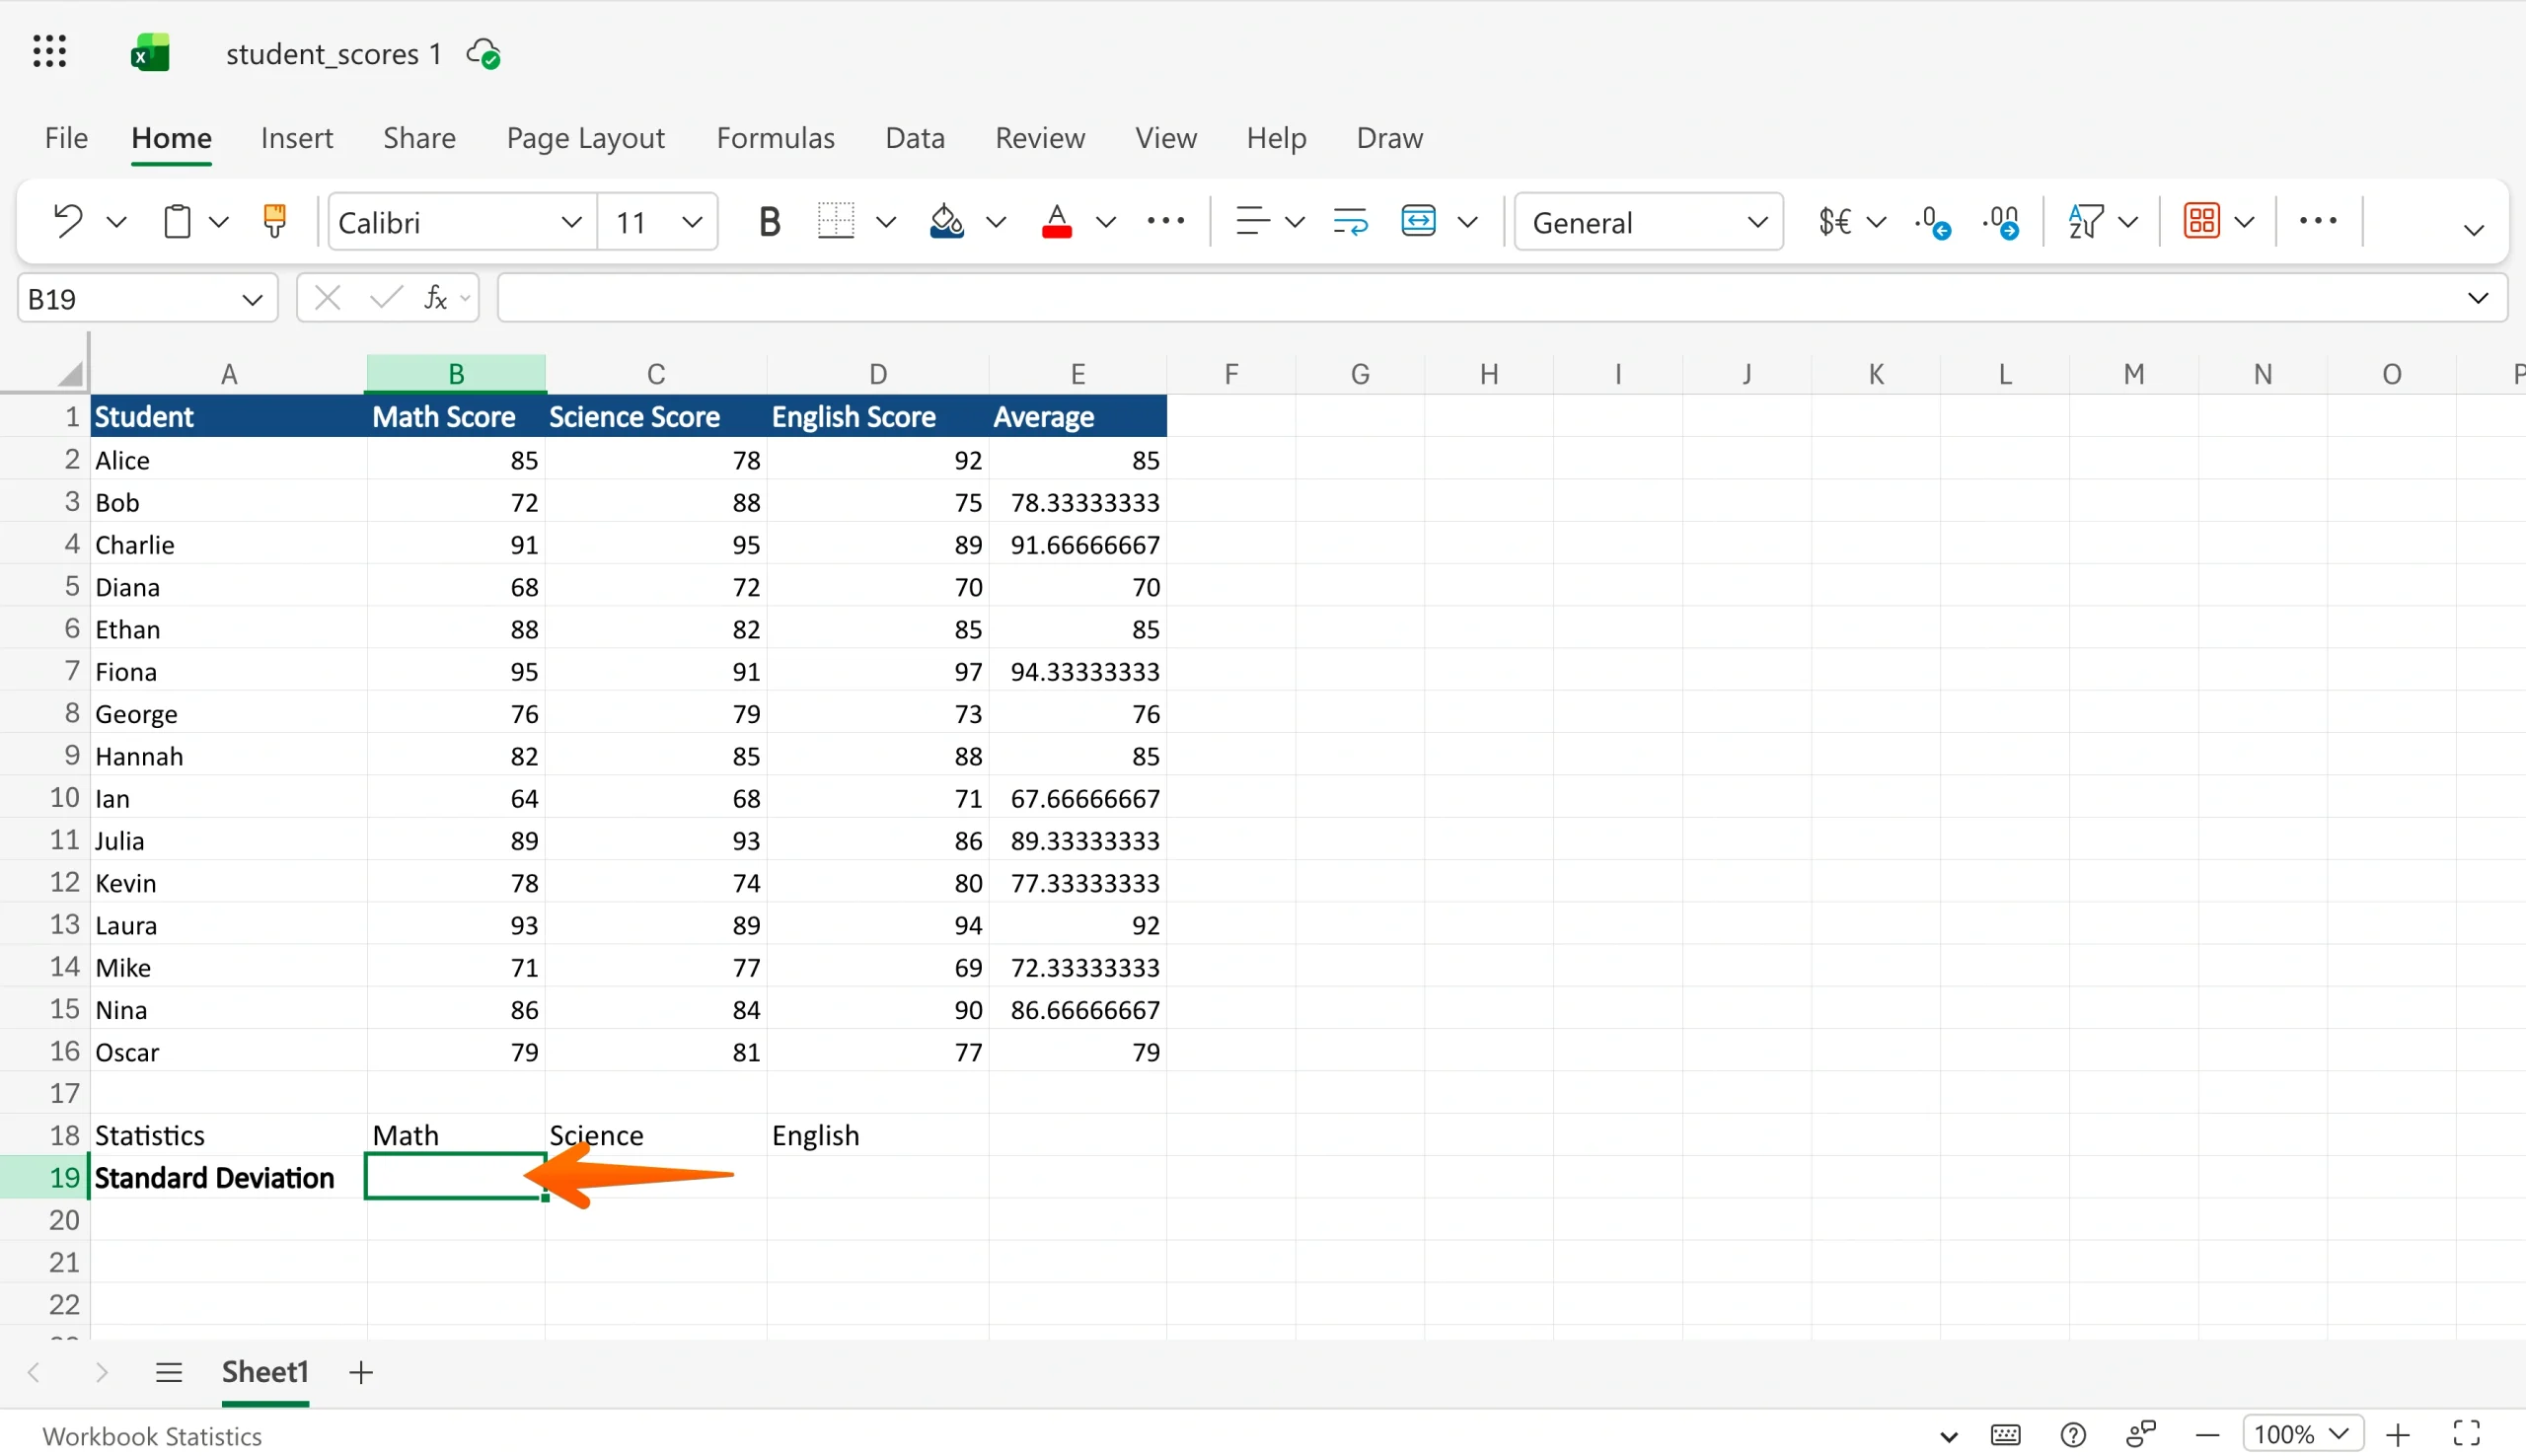Click the student_scores 1 file name
The height and width of the screenshot is (1456, 2526).
point(334,54)
